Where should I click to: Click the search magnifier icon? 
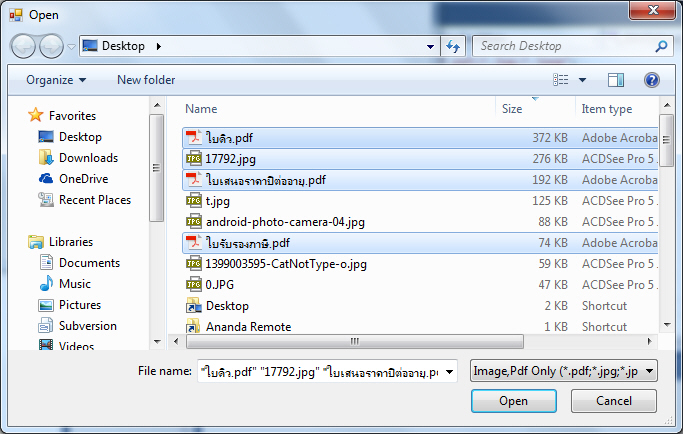coord(661,46)
